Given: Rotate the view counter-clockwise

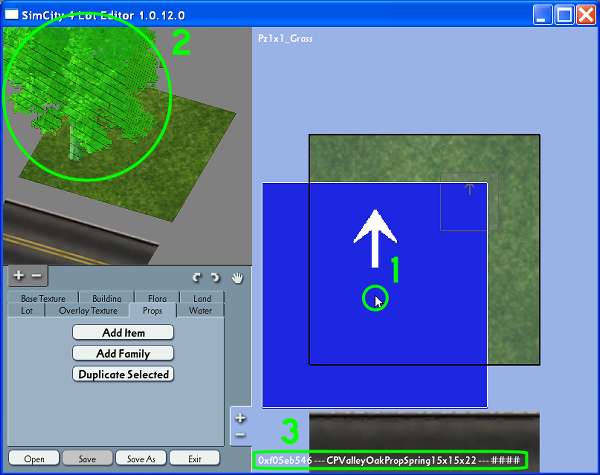Looking at the screenshot, I should coord(196,277).
